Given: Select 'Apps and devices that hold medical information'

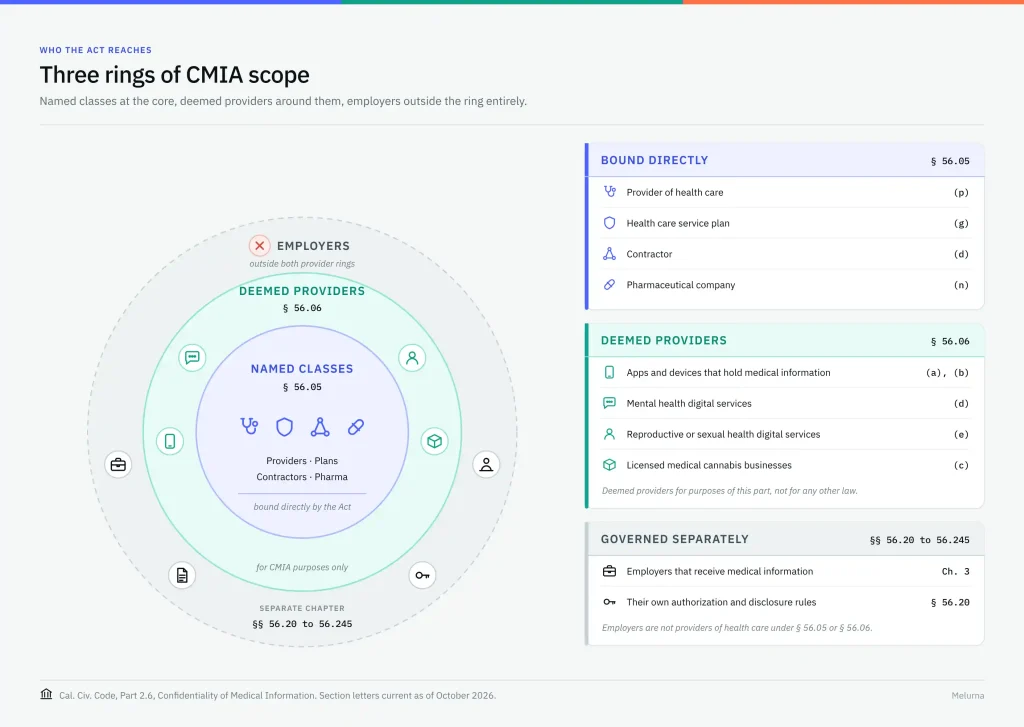Looking at the screenshot, I should point(728,372).
